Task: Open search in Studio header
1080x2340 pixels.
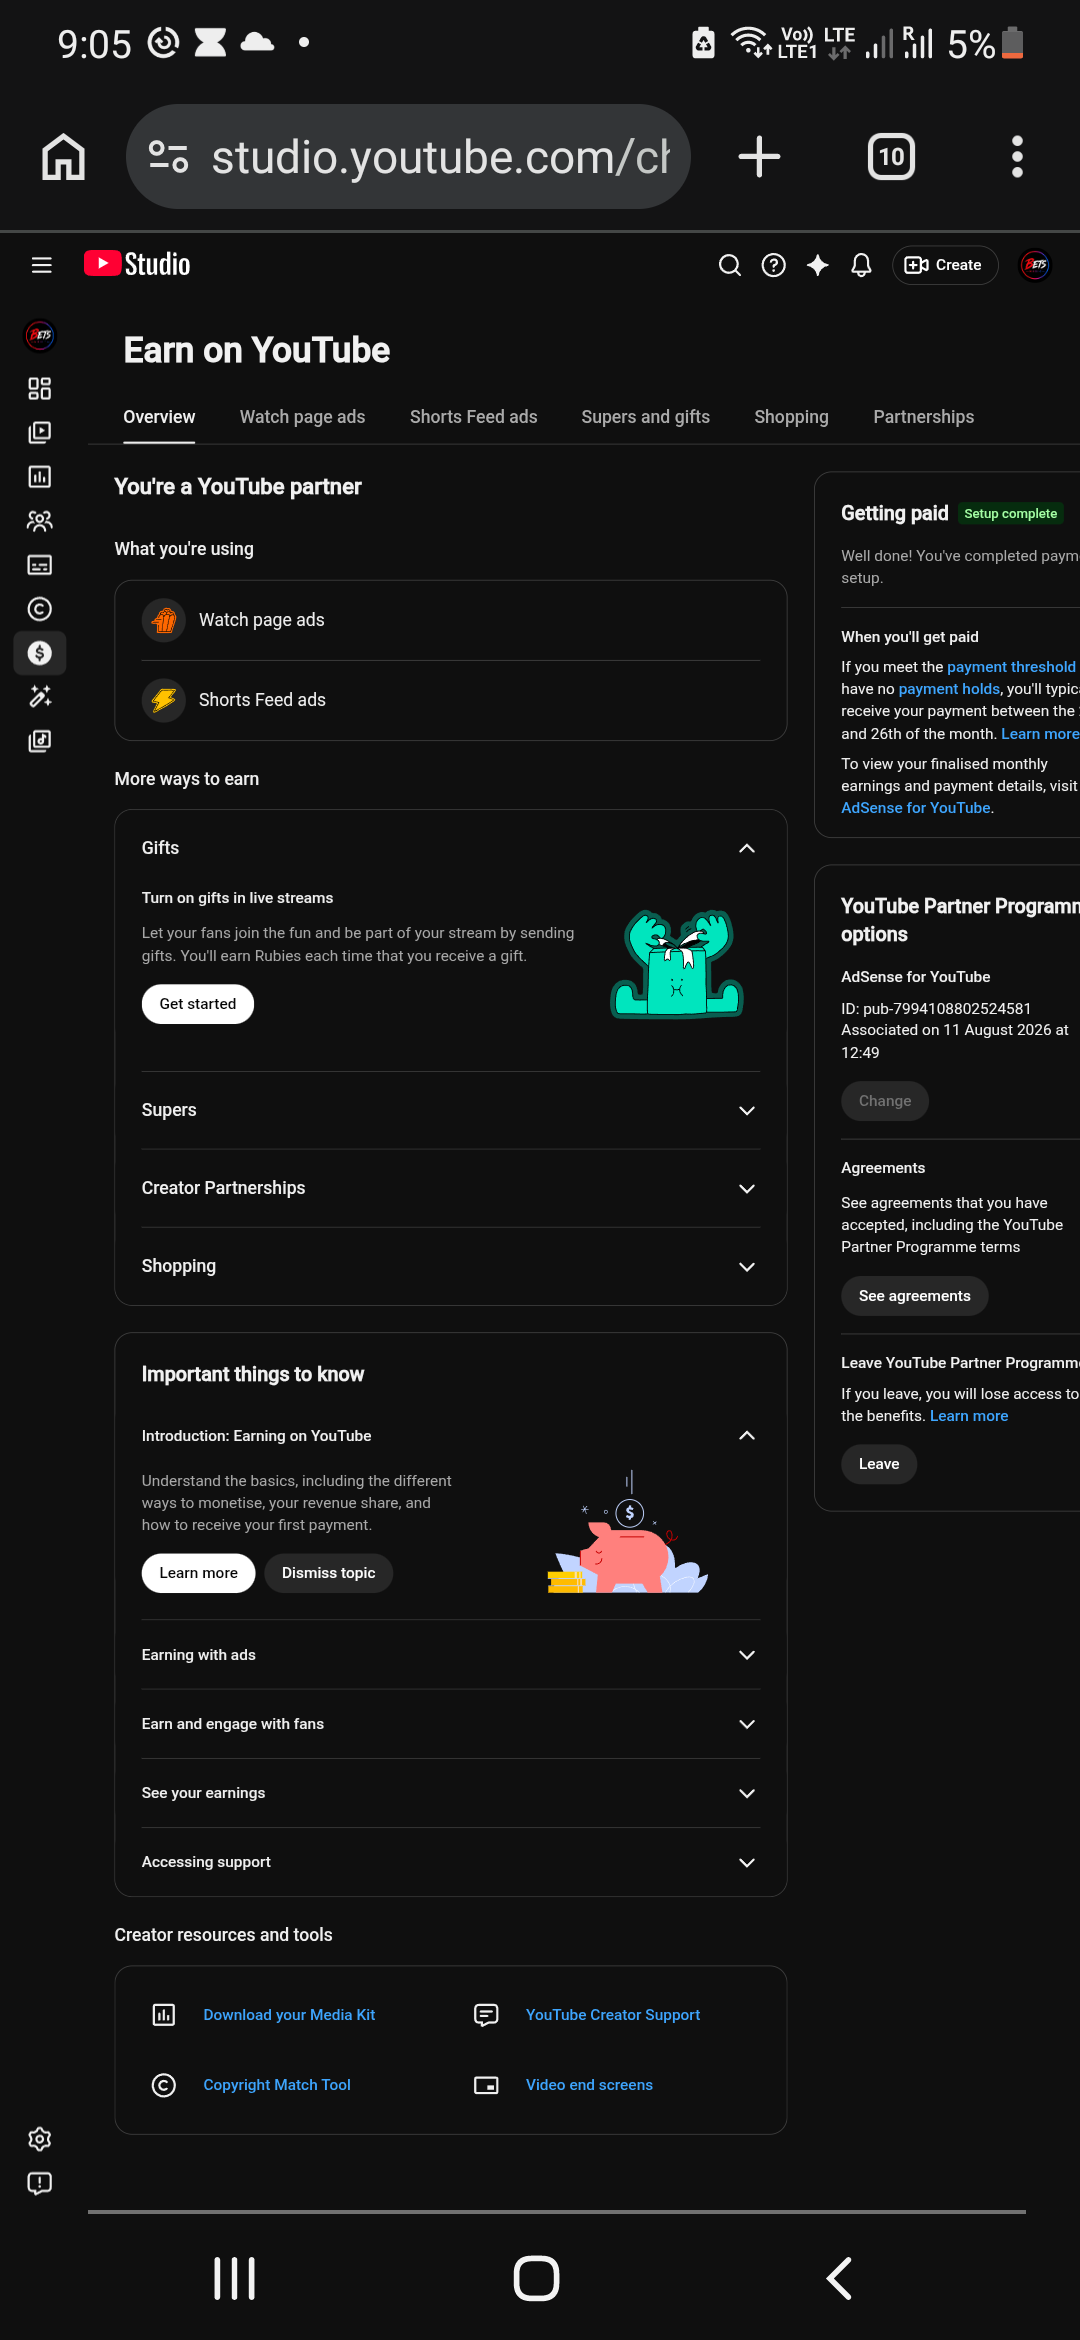Action: (x=730, y=265)
